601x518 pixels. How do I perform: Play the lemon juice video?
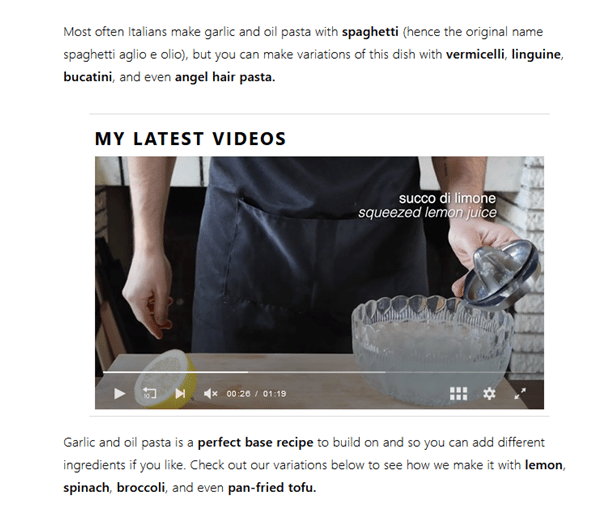pyautogui.click(x=120, y=393)
